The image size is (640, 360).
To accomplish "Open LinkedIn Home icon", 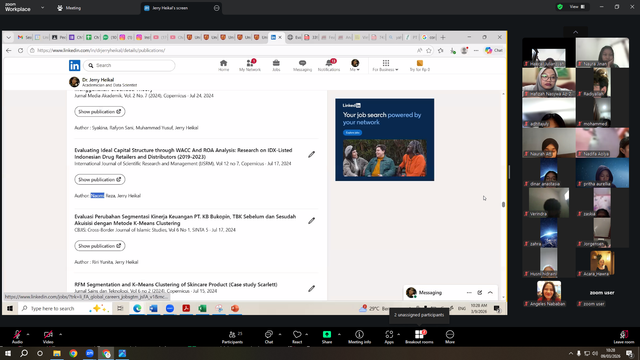I will [223, 65].
